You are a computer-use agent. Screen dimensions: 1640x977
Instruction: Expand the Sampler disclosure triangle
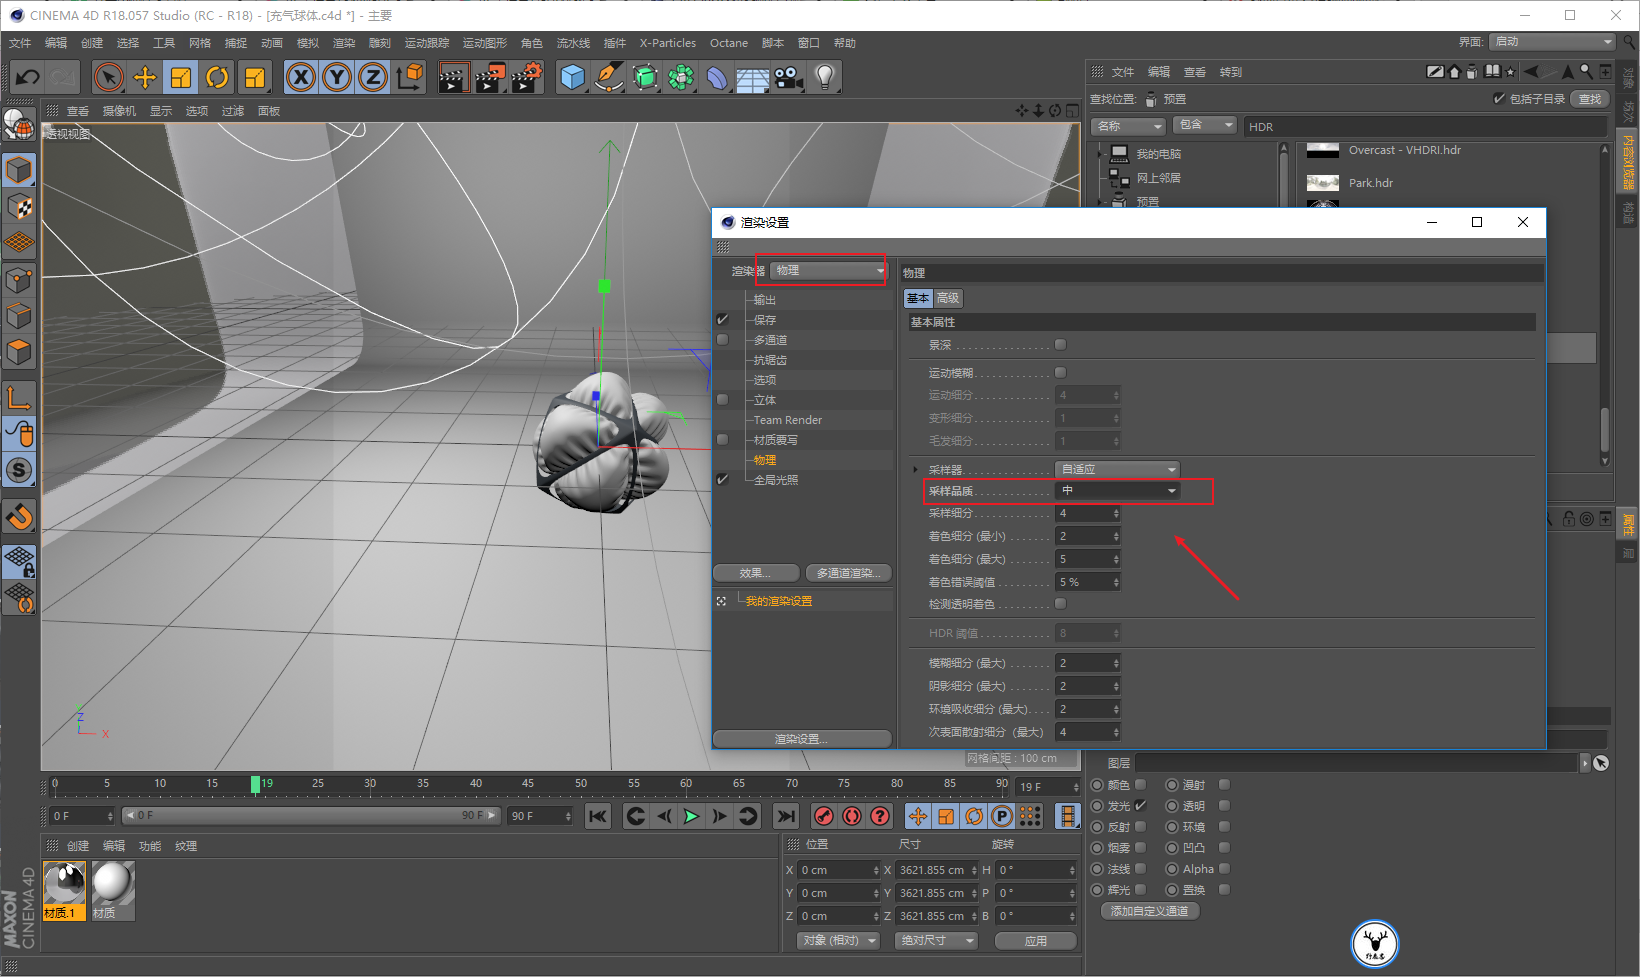(x=915, y=469)
